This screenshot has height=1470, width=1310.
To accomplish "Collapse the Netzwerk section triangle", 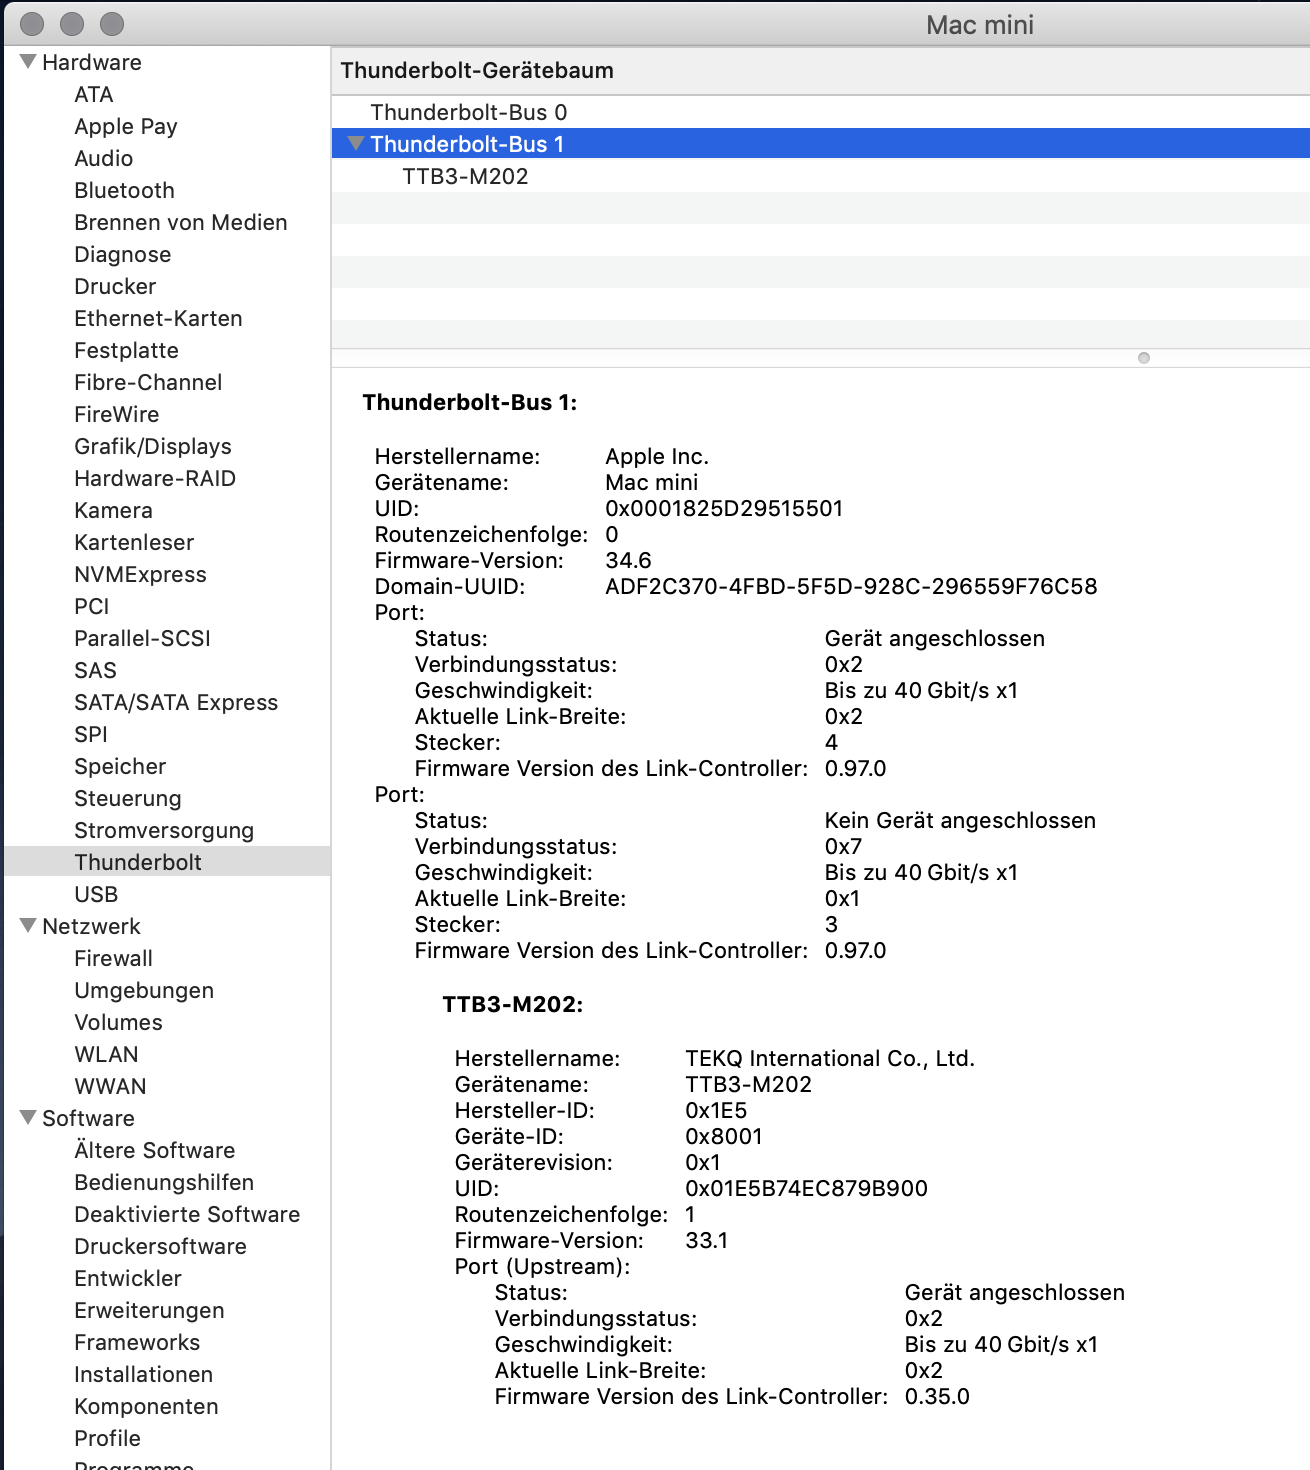I will 28,926.
